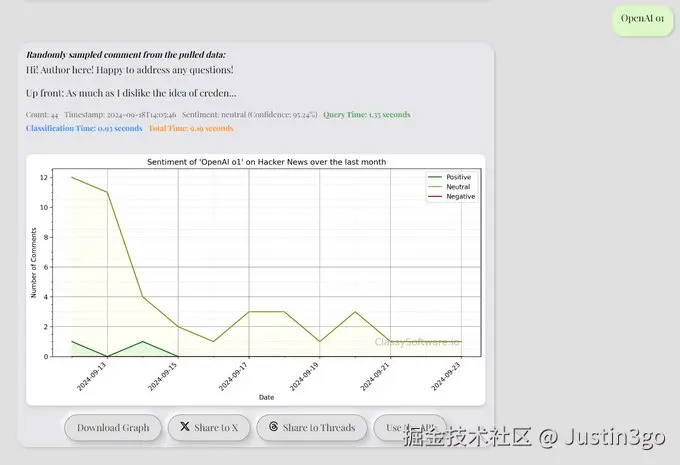Click the Positive legend entry
Image resolution: width=680 pixels, height=465 pixels.
click(x=450, y=177)
